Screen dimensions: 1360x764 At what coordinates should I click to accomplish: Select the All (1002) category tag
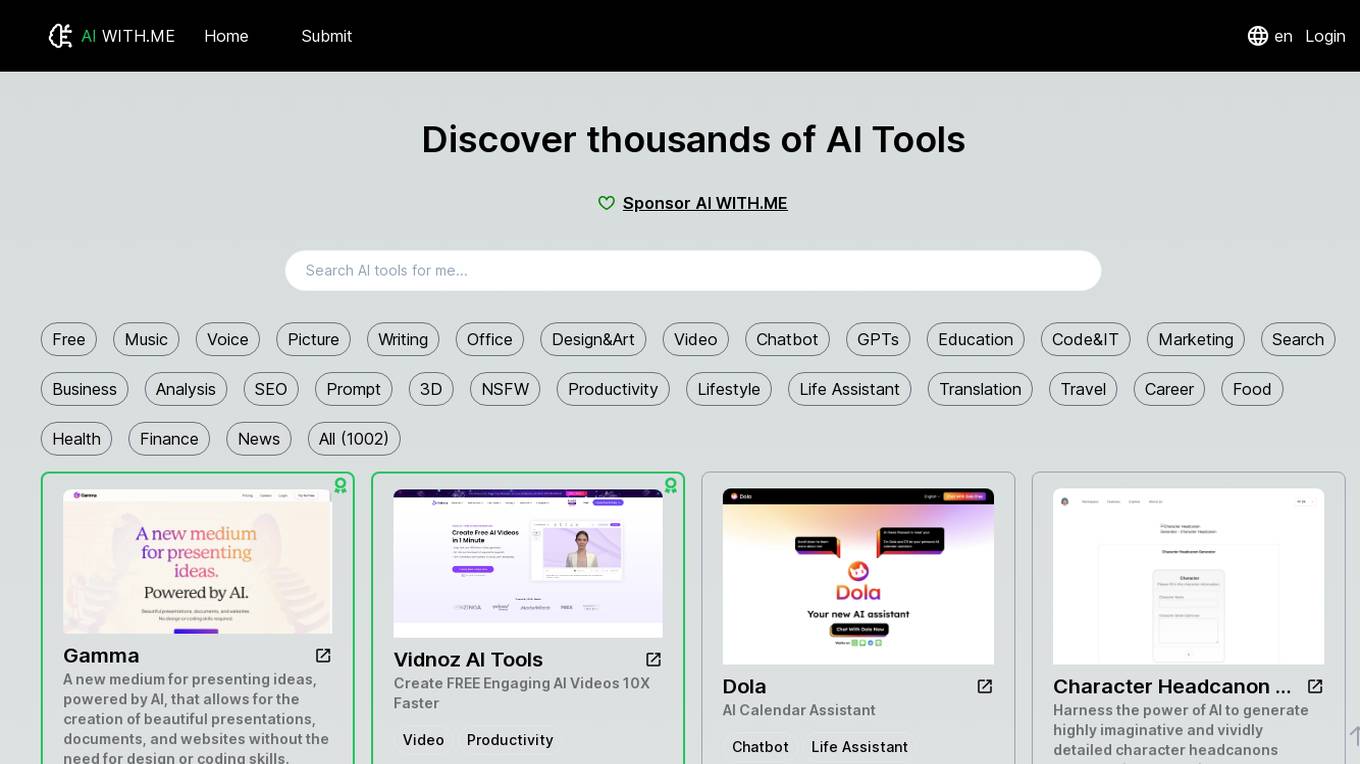(354, 439)
